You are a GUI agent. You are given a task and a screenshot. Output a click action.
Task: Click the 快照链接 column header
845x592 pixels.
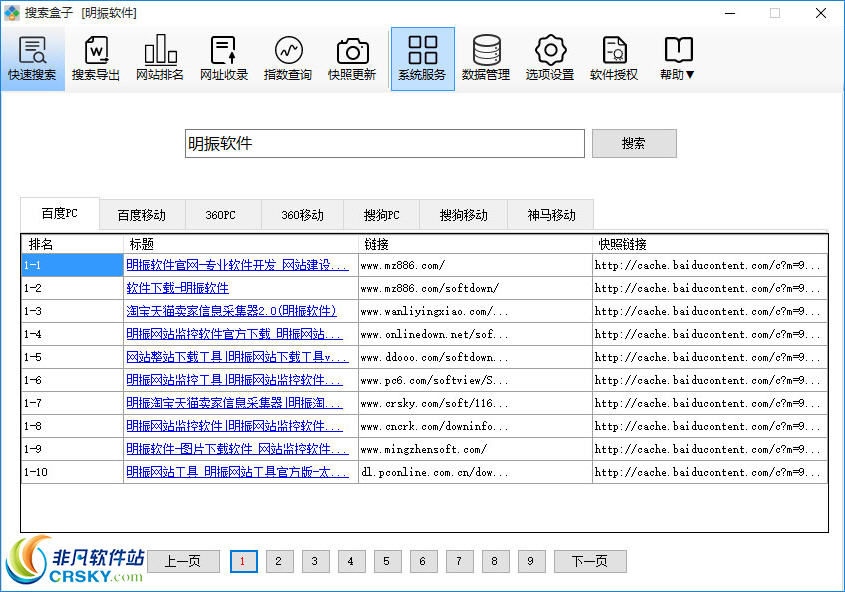point(710,244)
